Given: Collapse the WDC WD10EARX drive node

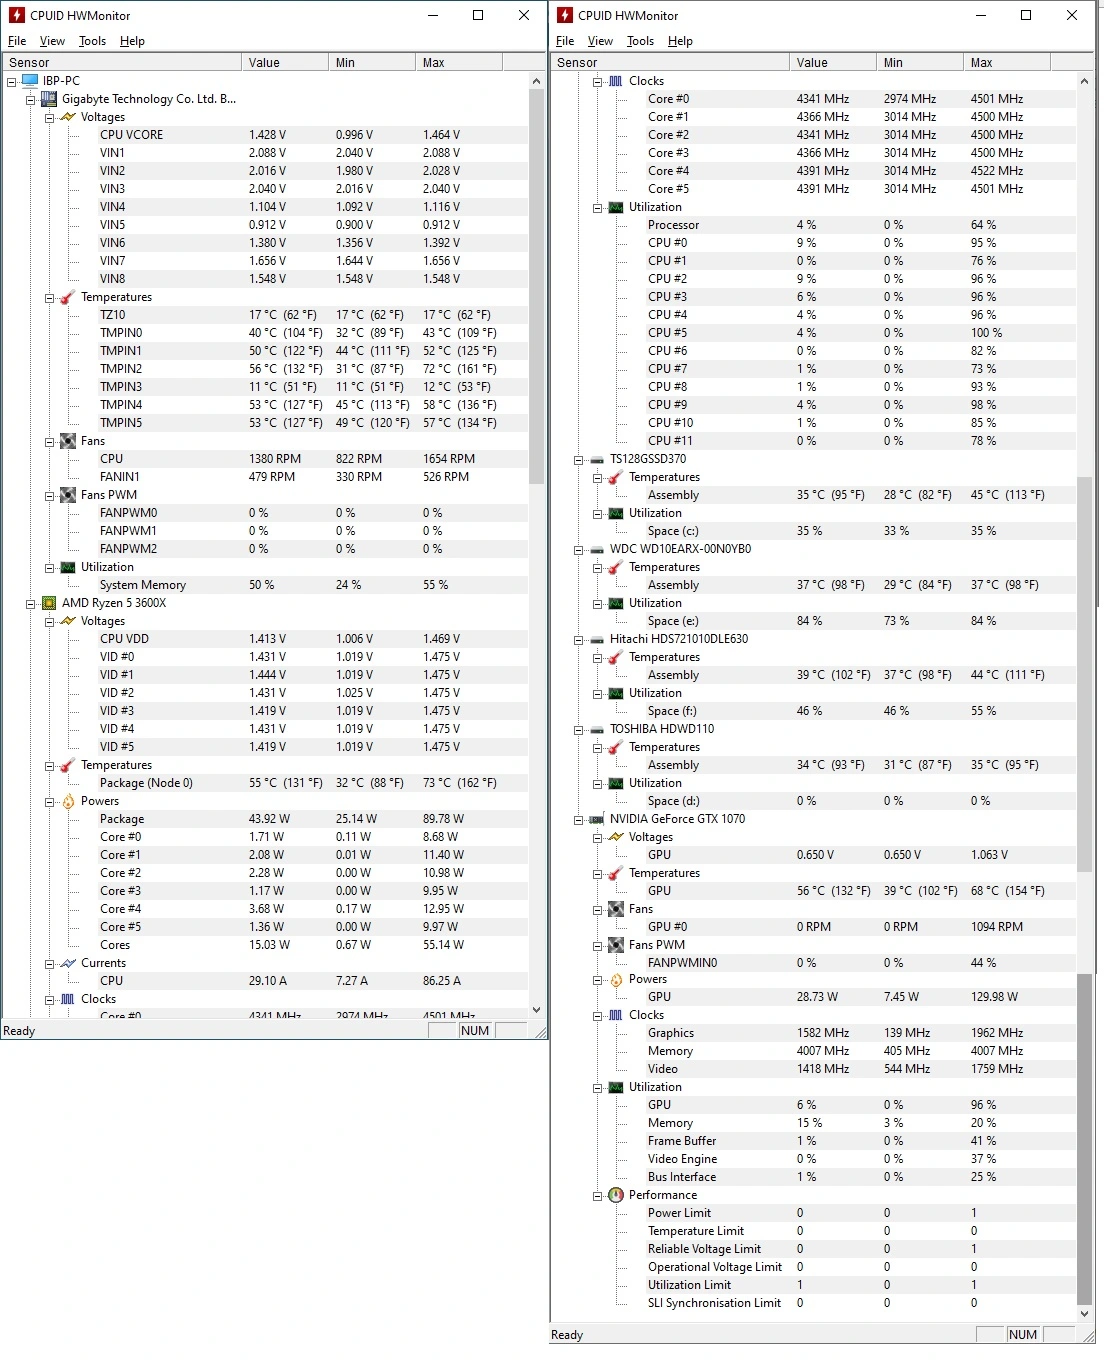Looking at the screenshot, I should pos(579,549).
